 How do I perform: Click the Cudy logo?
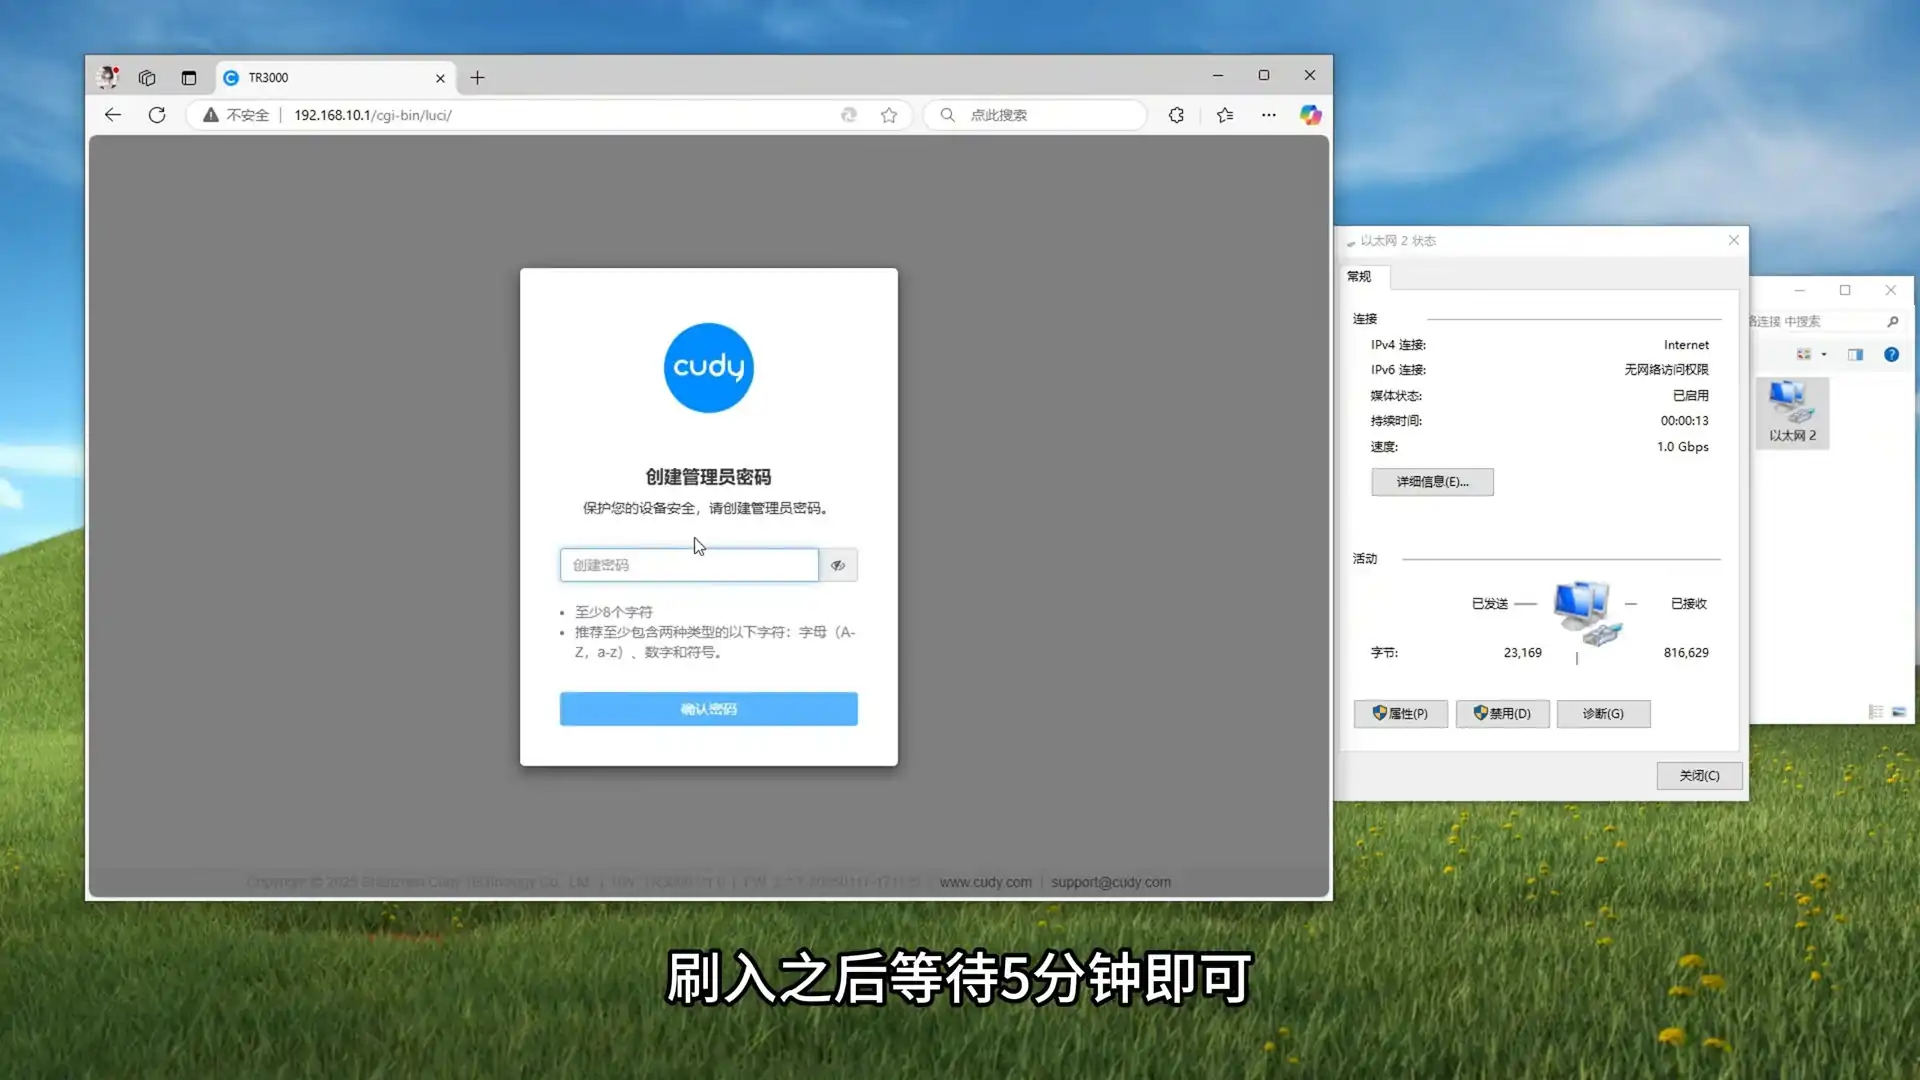(709, 367)
